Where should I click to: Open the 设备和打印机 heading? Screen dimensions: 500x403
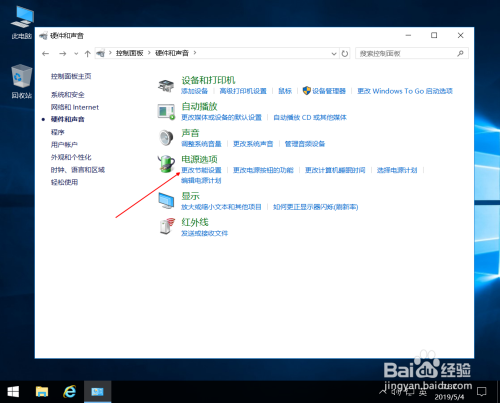[208, 80]
